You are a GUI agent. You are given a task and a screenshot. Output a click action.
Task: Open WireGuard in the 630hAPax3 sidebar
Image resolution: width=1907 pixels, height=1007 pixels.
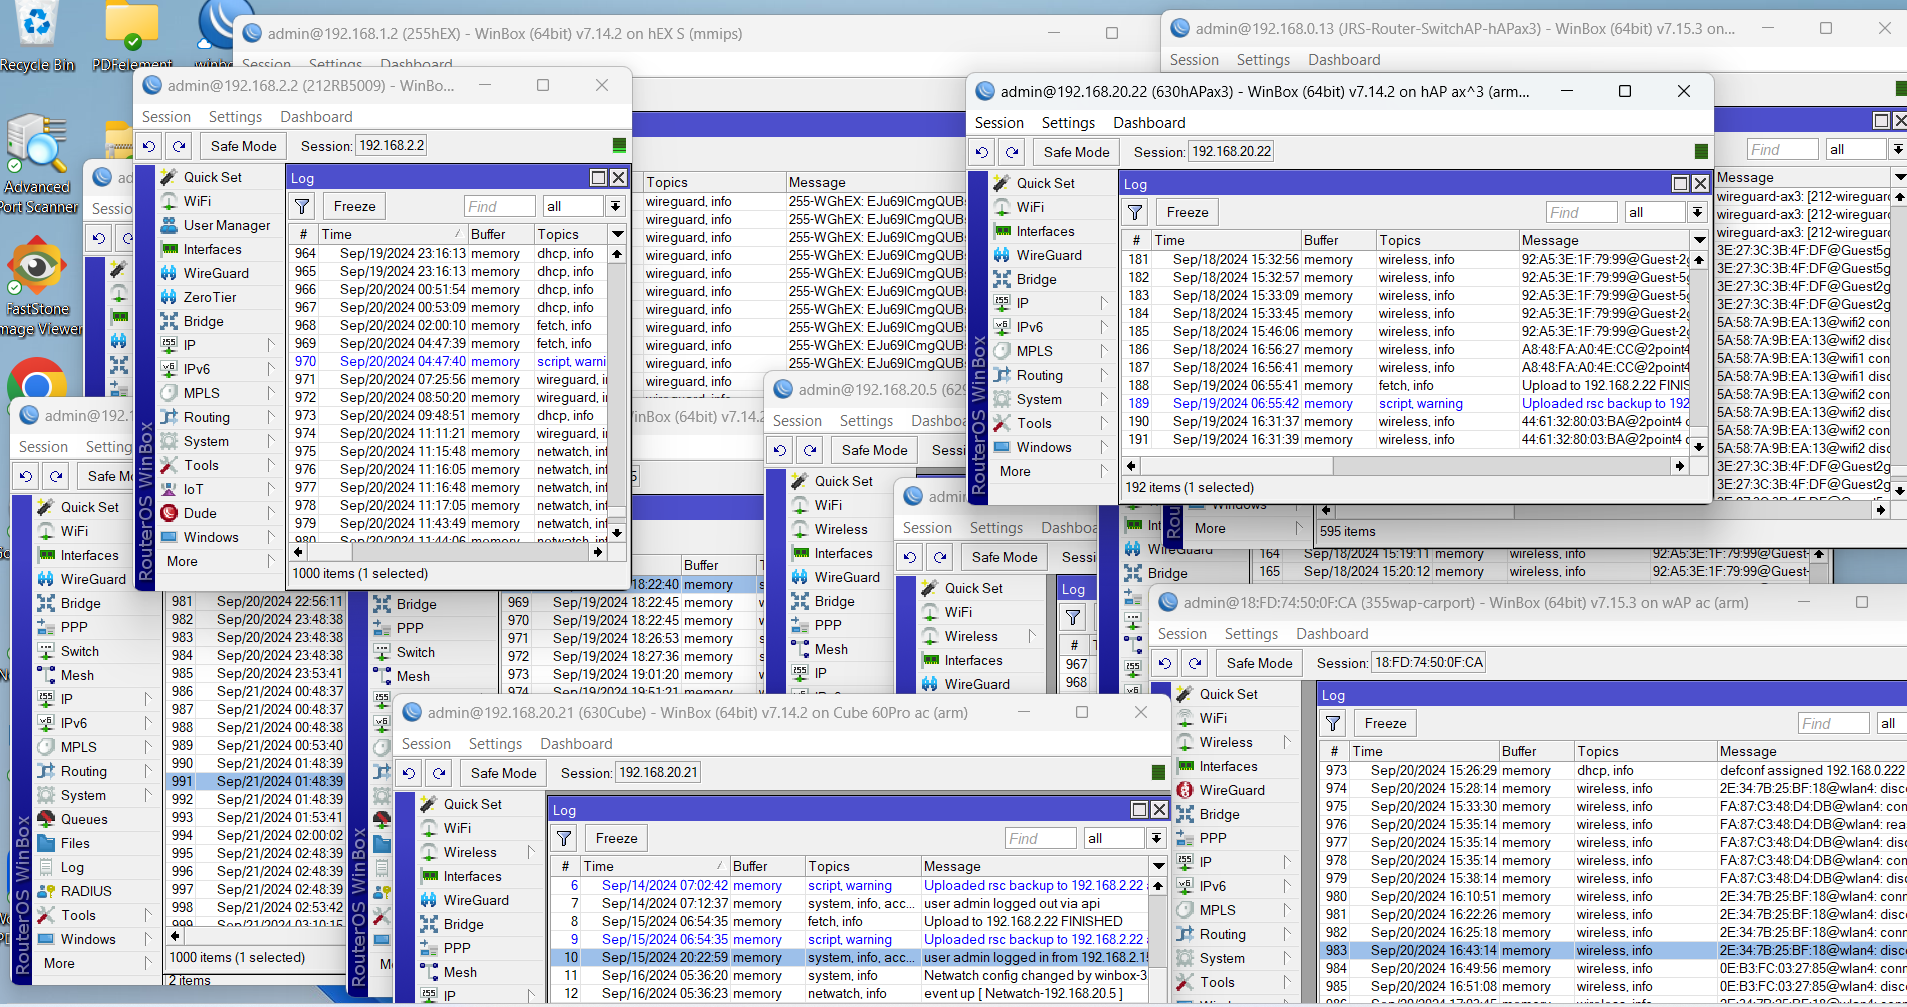click(1049, 255)
